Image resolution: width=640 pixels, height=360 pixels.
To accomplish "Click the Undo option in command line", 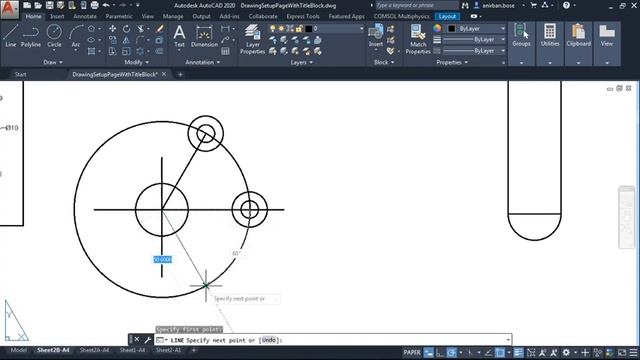I will 269,340.
